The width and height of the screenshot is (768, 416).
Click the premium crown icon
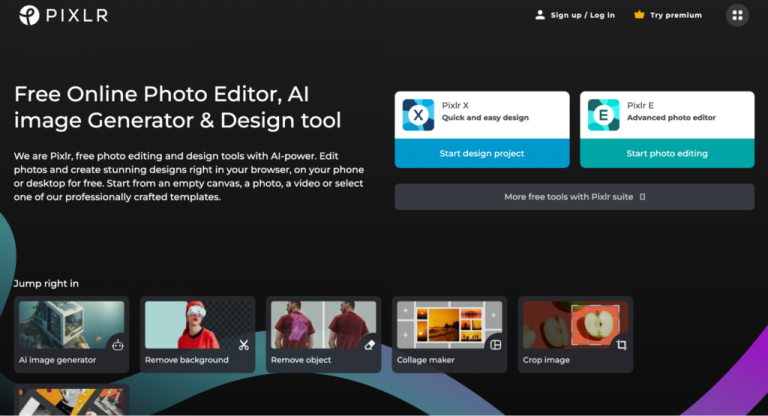coord(639,15)
